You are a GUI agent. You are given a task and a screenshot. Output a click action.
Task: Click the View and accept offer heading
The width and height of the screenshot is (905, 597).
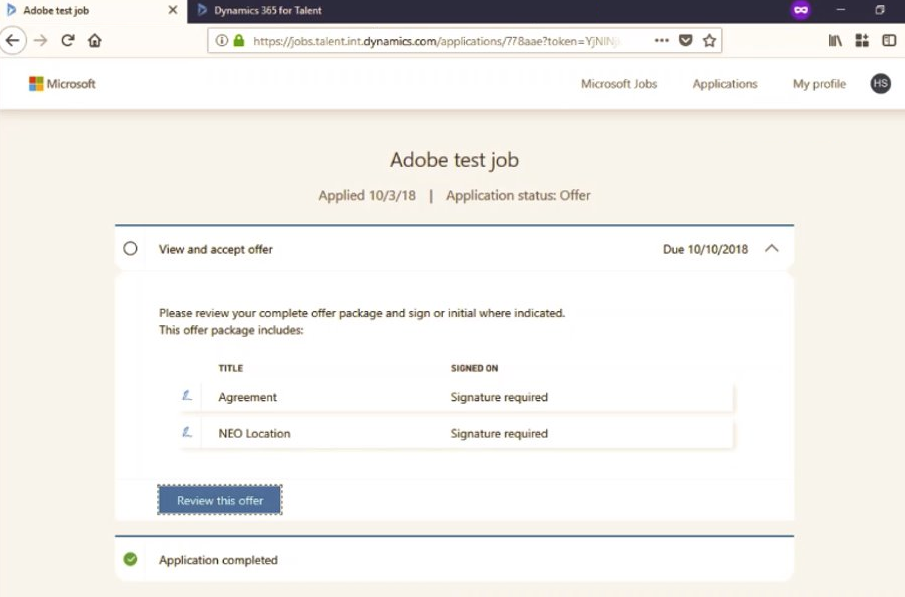216,249
